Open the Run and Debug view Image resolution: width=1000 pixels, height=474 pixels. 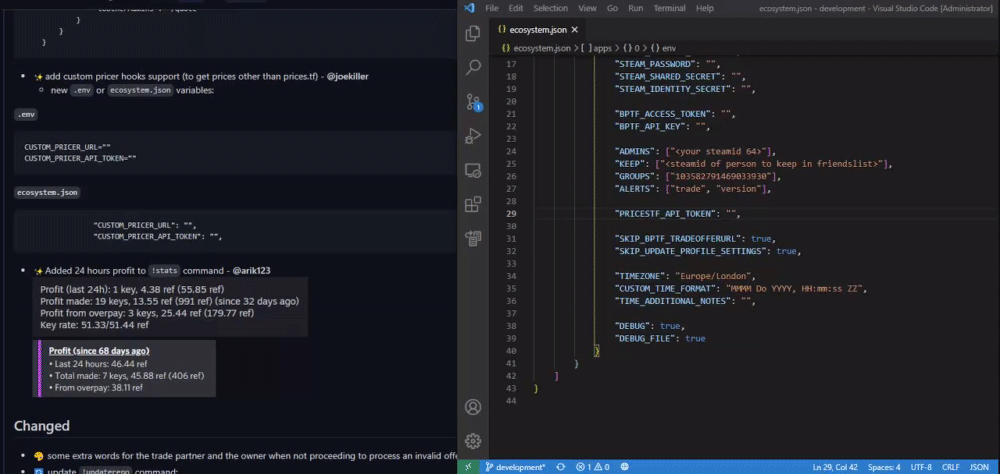(x=473, y=136)
